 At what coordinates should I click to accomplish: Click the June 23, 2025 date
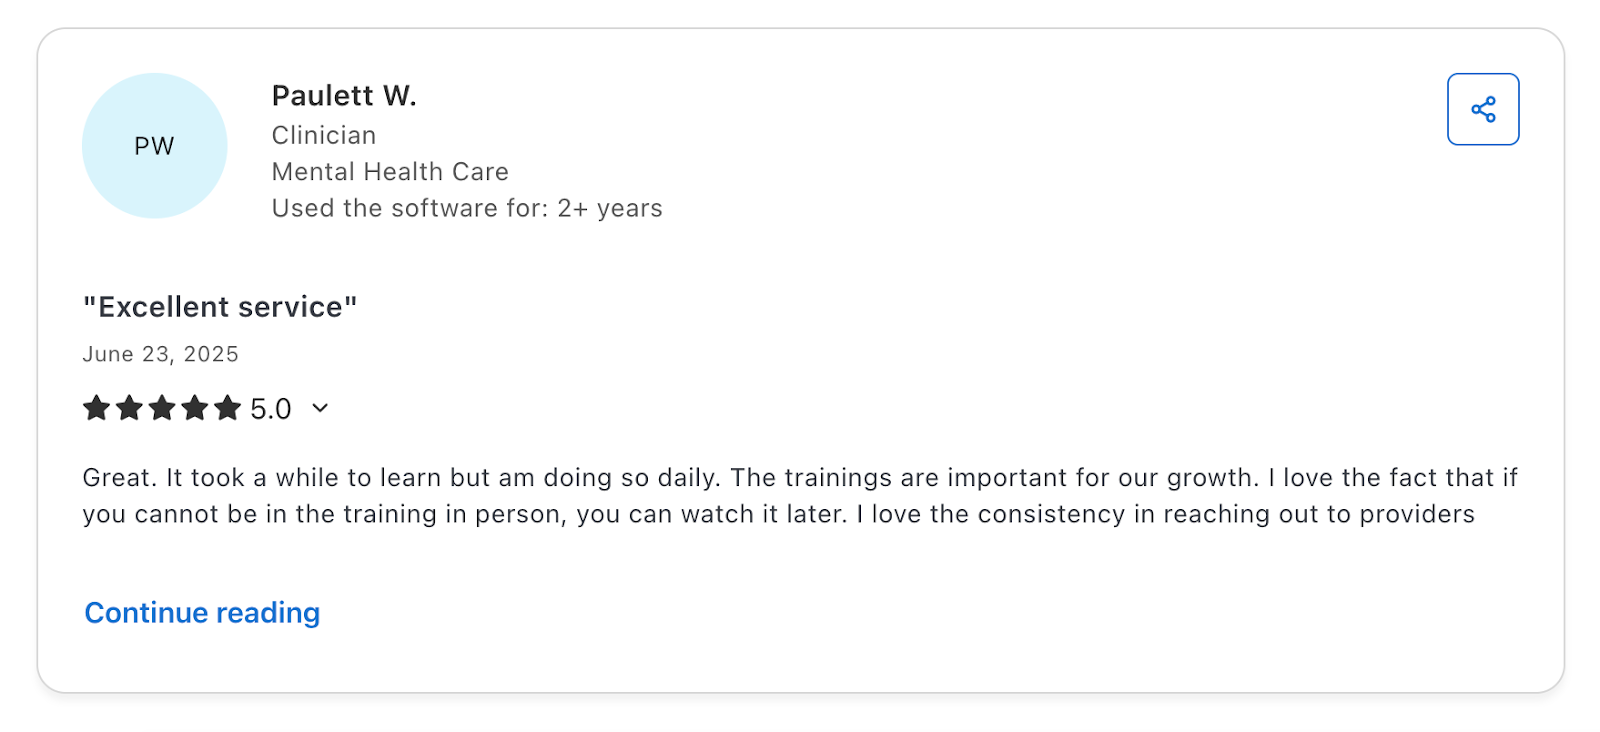160,353
